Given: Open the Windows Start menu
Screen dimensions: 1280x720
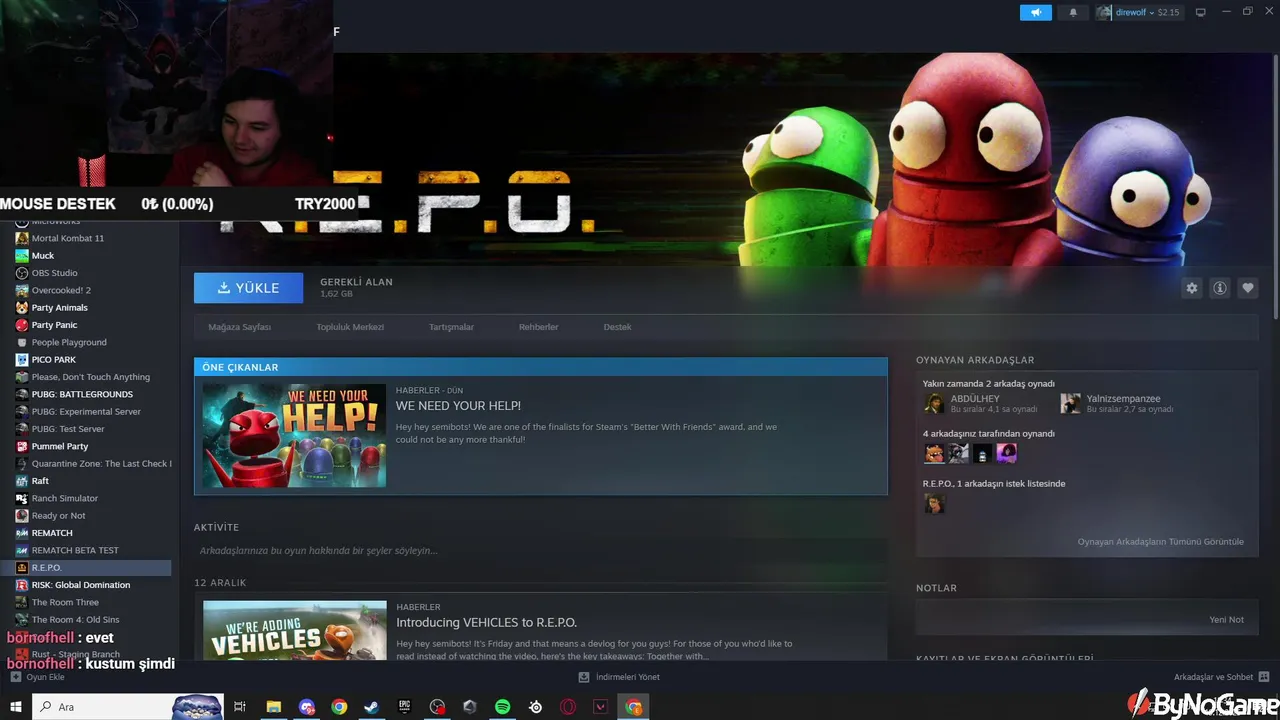Looking at the screenshot, I should 16,707.
